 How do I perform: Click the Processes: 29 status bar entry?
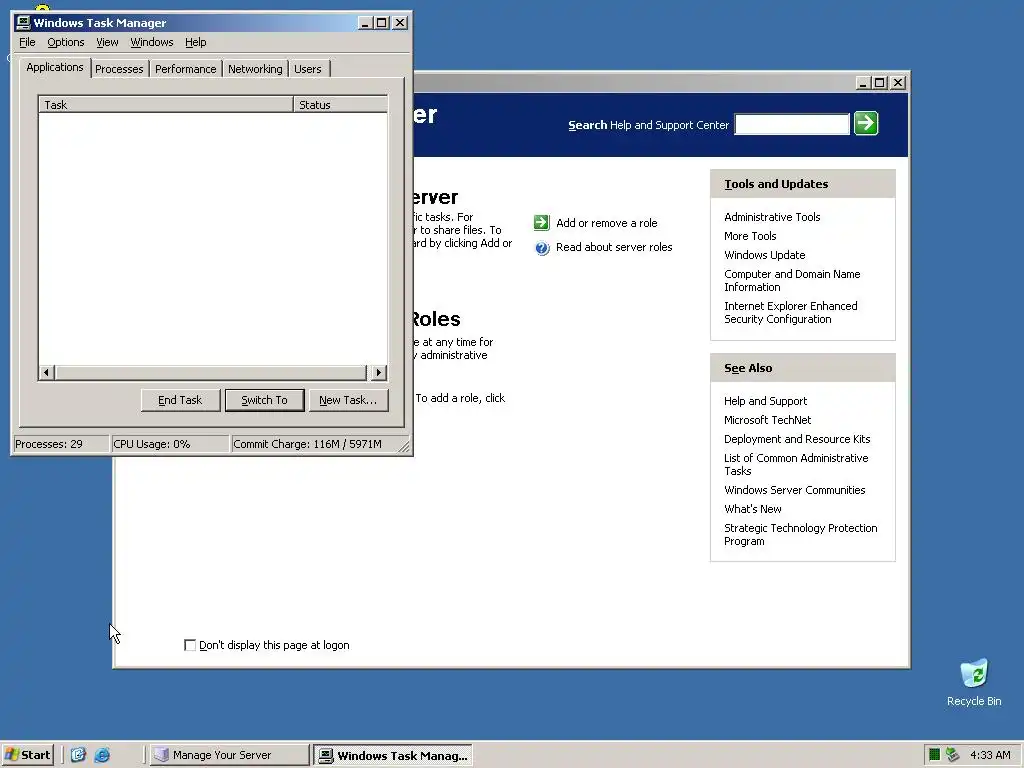point(61,444)
